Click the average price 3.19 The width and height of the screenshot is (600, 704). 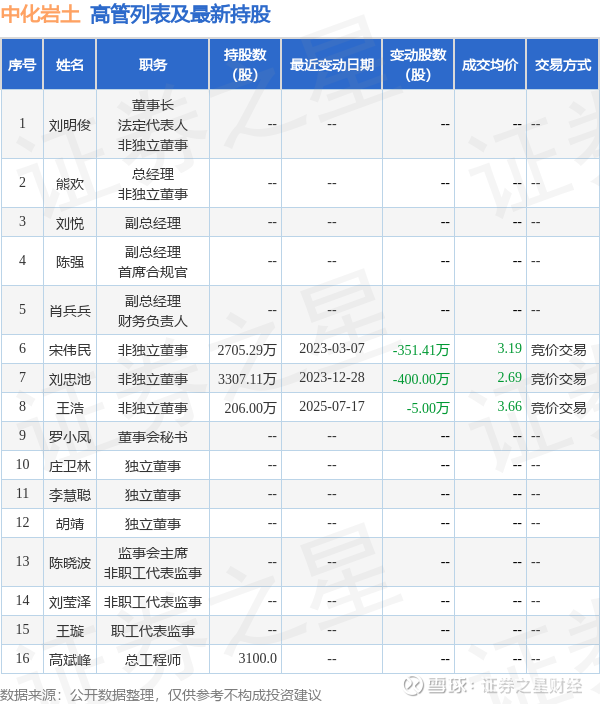coord(509,348)
